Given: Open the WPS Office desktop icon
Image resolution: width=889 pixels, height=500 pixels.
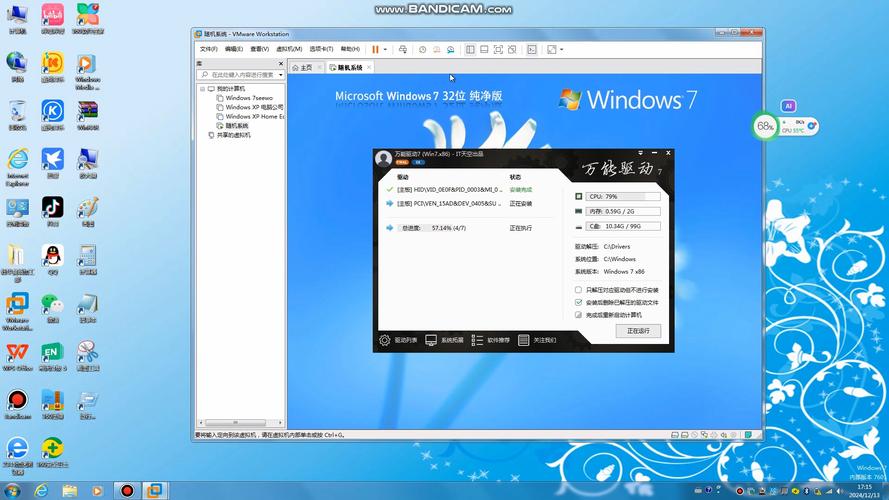Looking at the screenshot, I should click(x=18, y=355).
